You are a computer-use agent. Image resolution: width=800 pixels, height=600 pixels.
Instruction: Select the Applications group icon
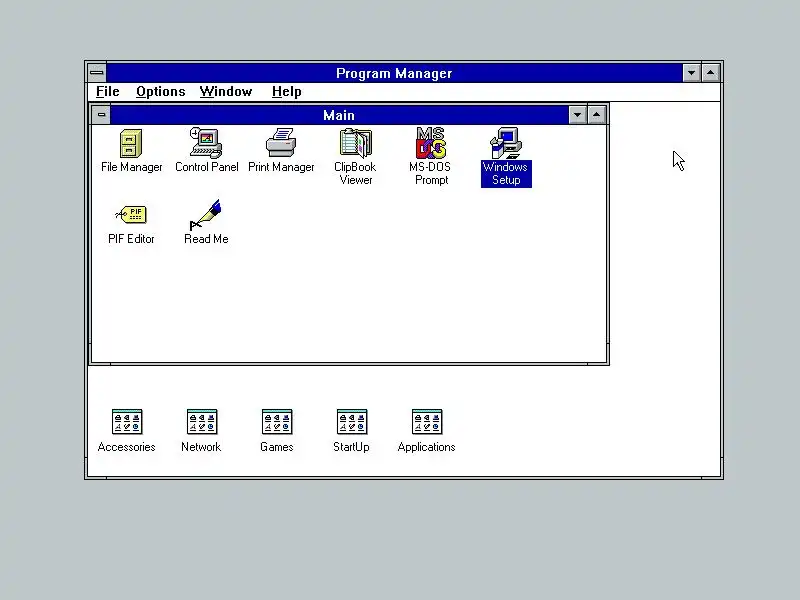pyautogui.click(x=427, y=422)
